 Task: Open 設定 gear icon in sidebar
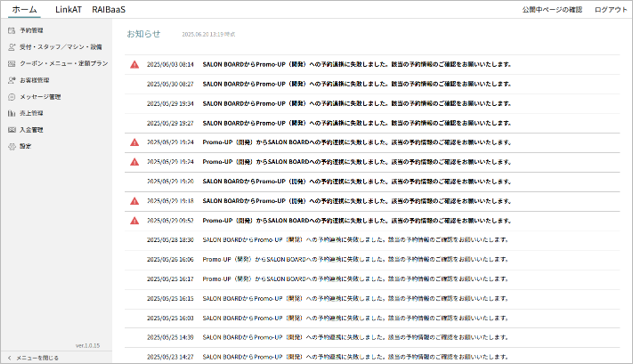coord(12,146)
